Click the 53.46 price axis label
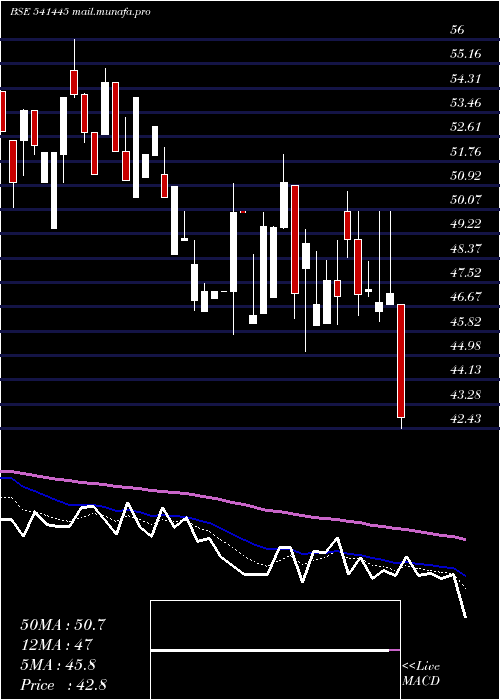 pyautogui.click(x=466, y=103)
